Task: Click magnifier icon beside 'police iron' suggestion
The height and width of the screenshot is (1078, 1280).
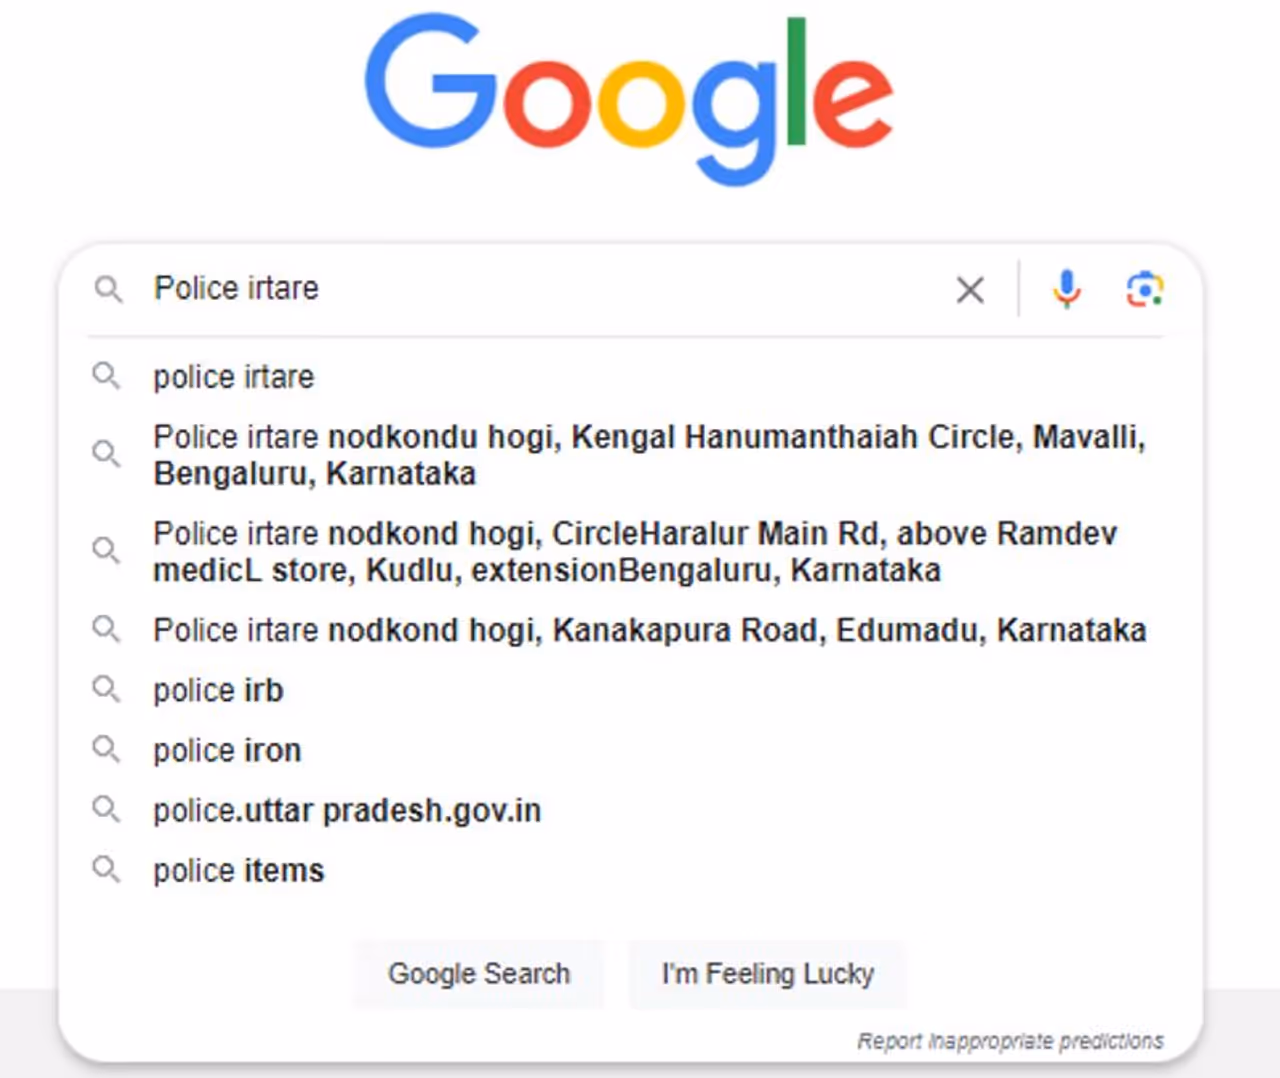Action: (106, 749)
